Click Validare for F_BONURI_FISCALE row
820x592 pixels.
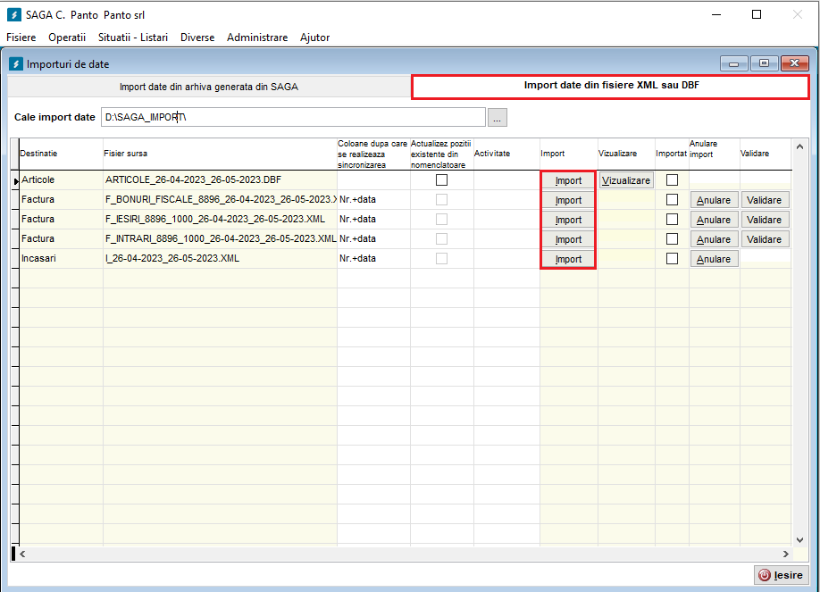pos(764,200)
